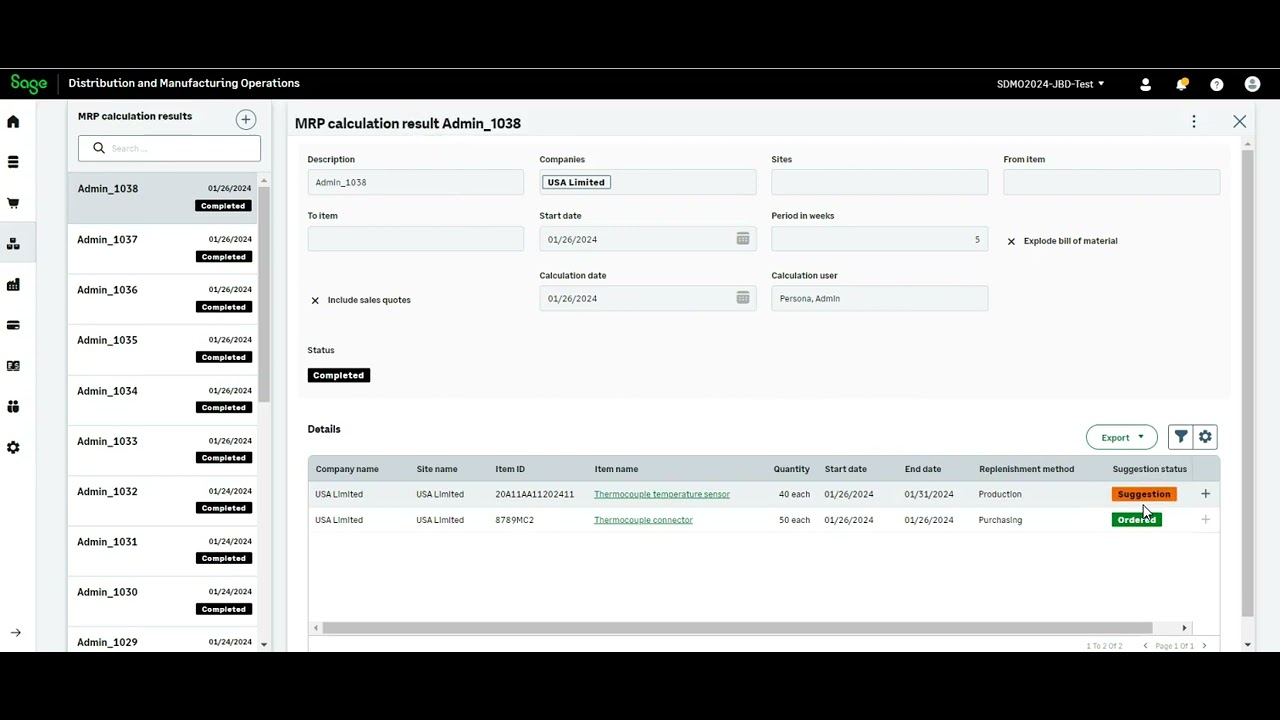Click the USA Limited company tag
The width and height of the screenshot is (1280, 720).
coord(576,182)
